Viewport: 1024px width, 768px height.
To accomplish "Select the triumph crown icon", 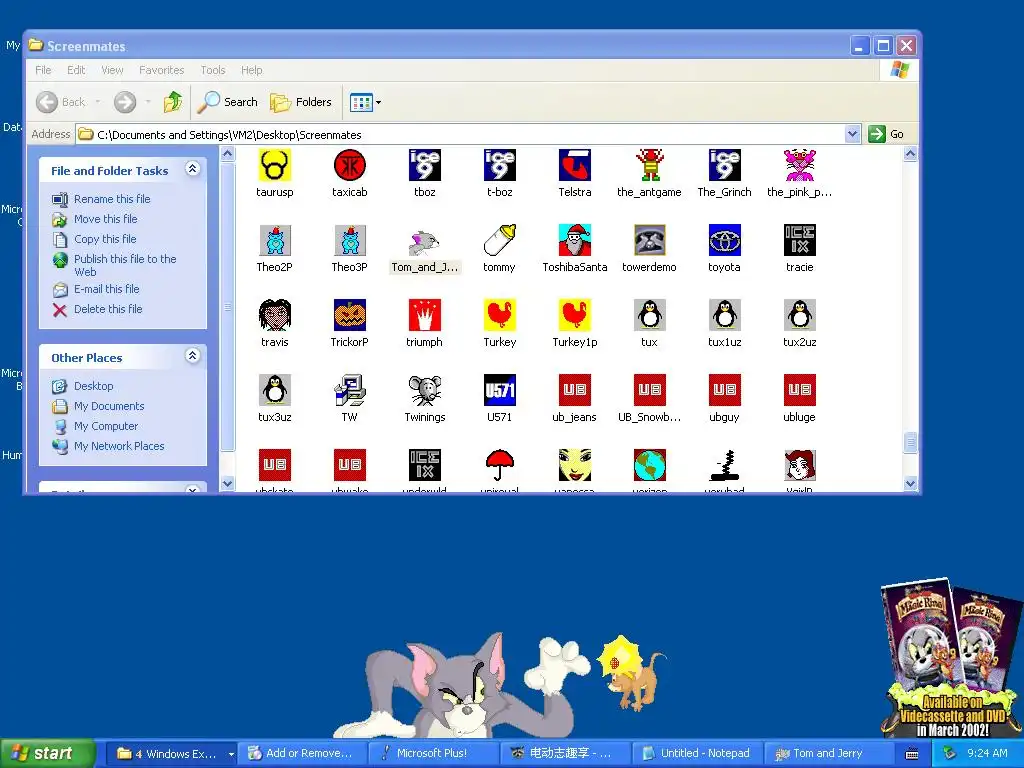I will tap(424, 315).
